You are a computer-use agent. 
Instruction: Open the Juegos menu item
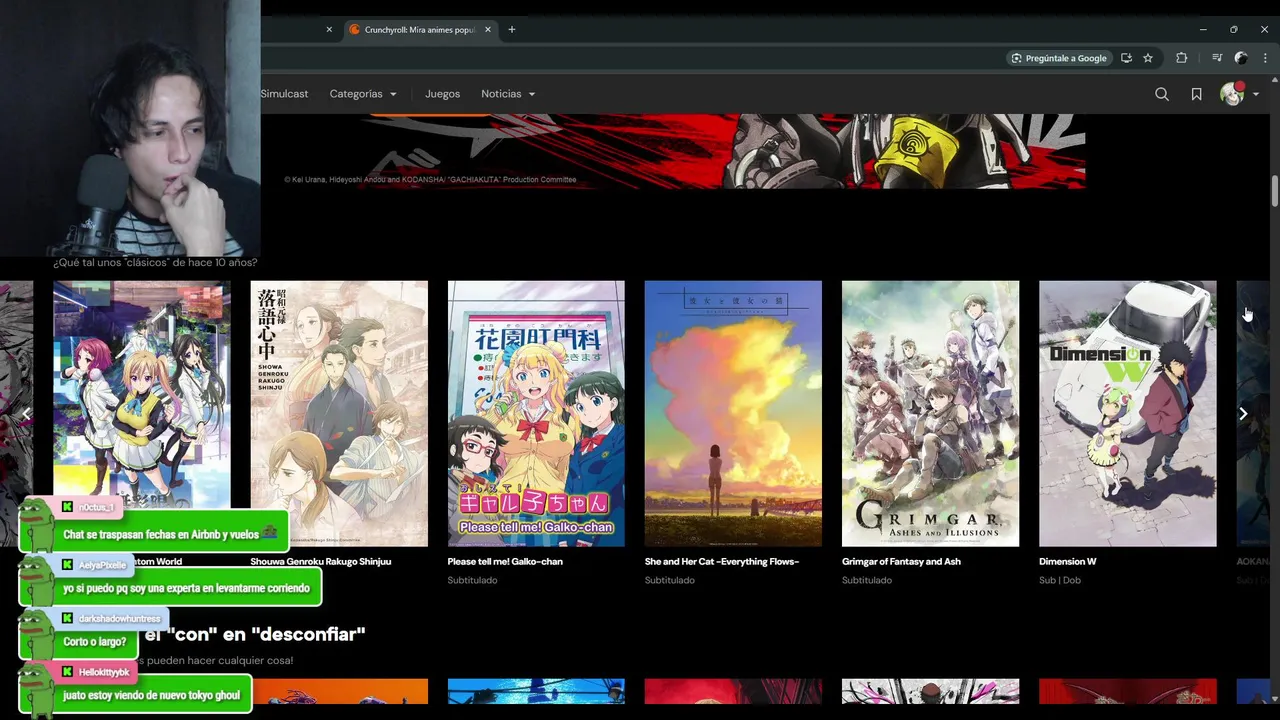point(442,94)
